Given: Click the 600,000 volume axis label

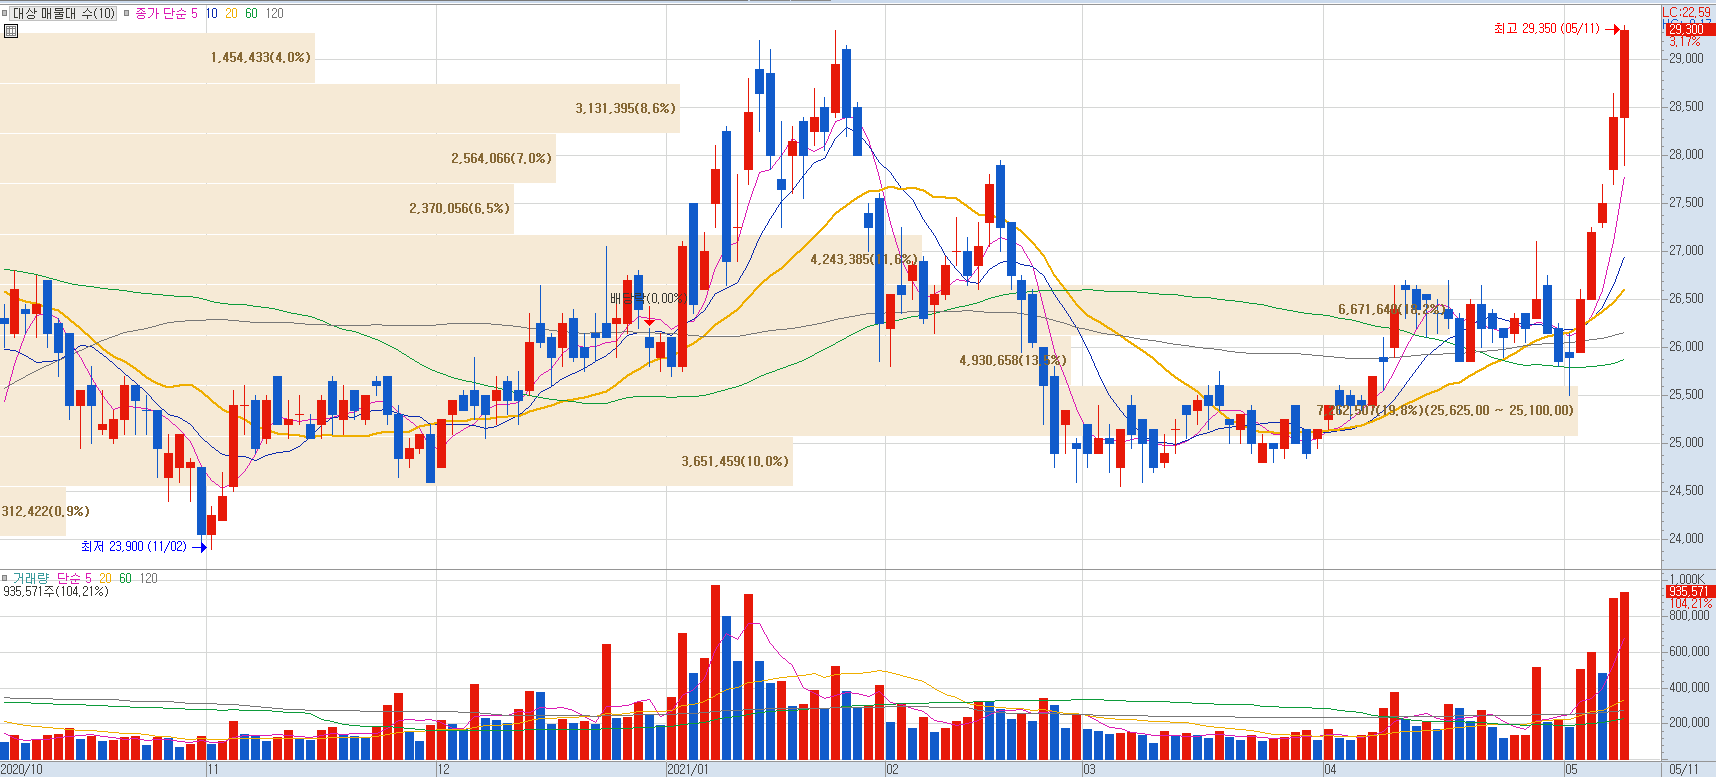Looking at the screenshot, I should [1689, 651].
